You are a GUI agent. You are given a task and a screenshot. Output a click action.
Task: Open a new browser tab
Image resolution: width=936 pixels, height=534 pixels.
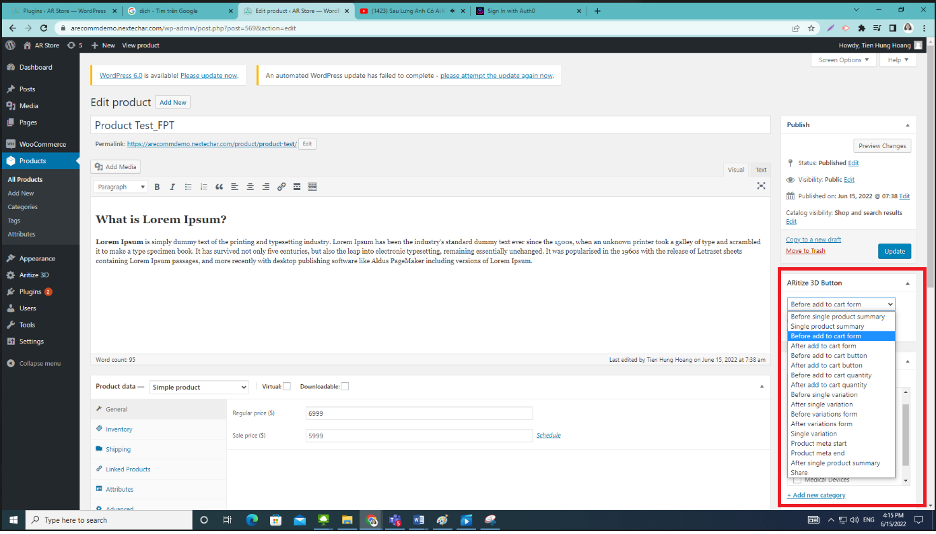pyautogui.click(x=598, y=11)
